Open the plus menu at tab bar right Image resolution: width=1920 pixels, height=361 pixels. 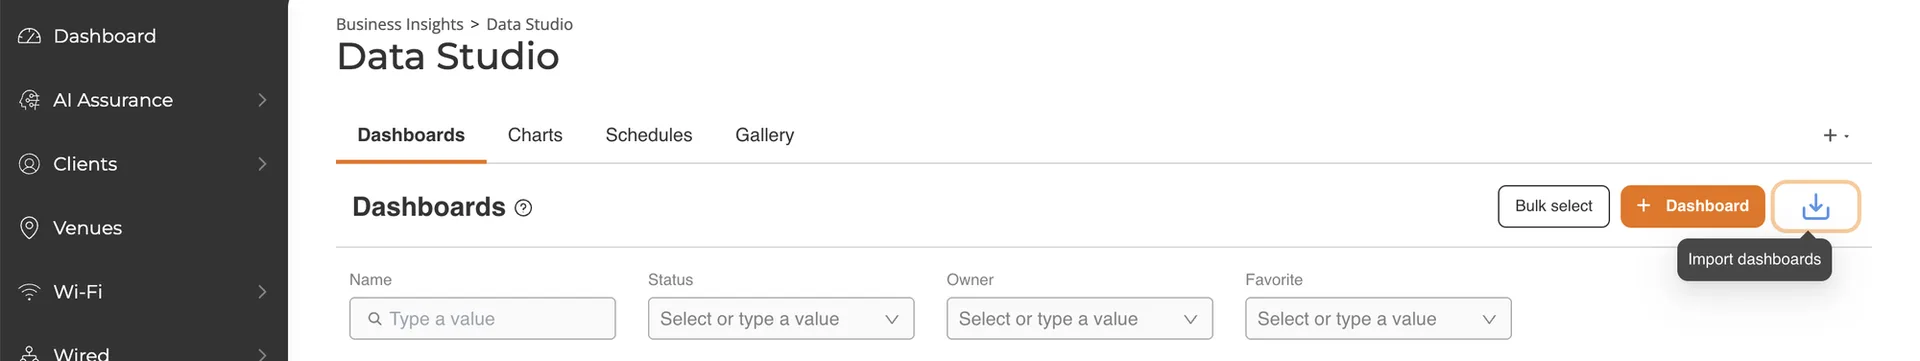click(1836, 135)
